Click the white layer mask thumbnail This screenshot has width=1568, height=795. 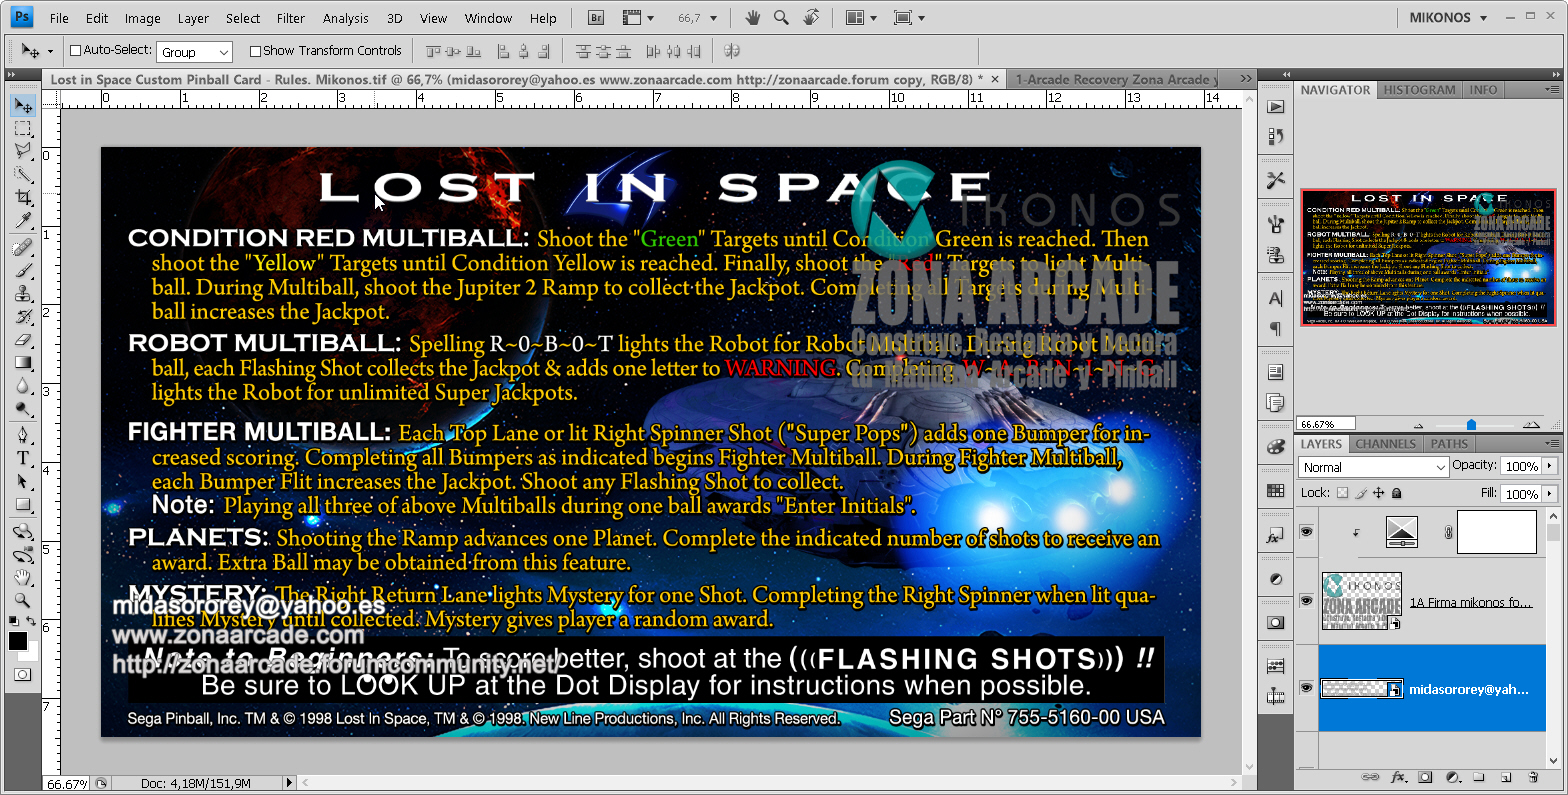pos(1496,532)
